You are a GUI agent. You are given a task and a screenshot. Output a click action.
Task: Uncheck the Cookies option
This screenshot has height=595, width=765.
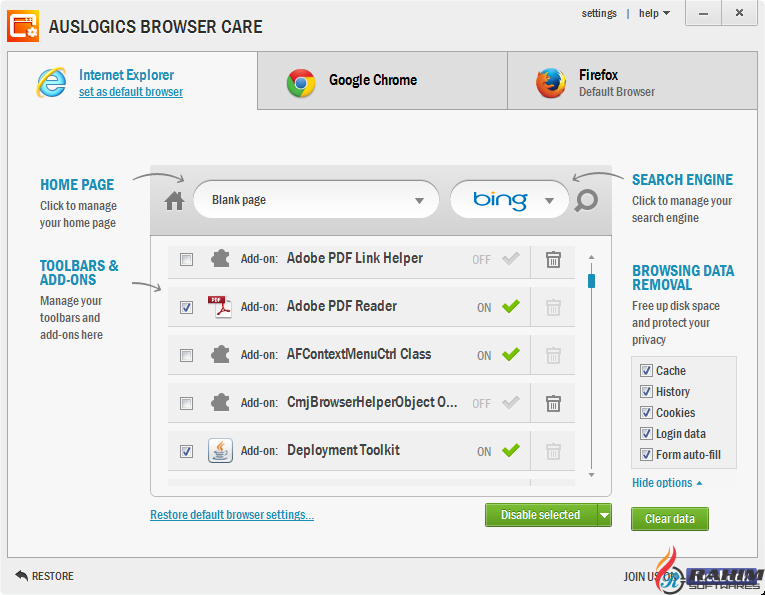click(646, 413)
